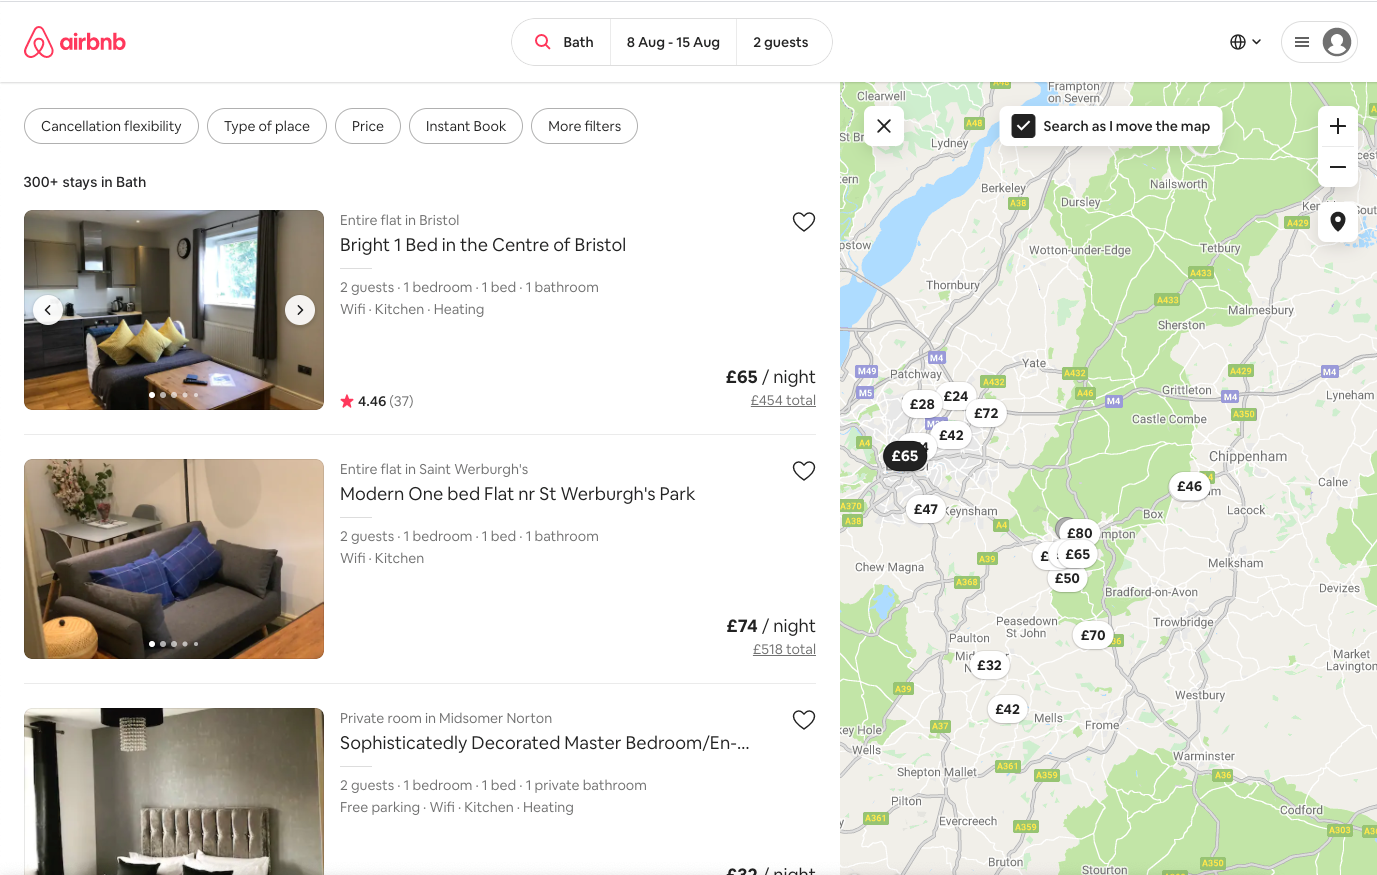This screenshot has height=875, width=1377.
Task: Open listing Bright 1 Bed in the Centre of Bristol
Action: tap(483, 245)
